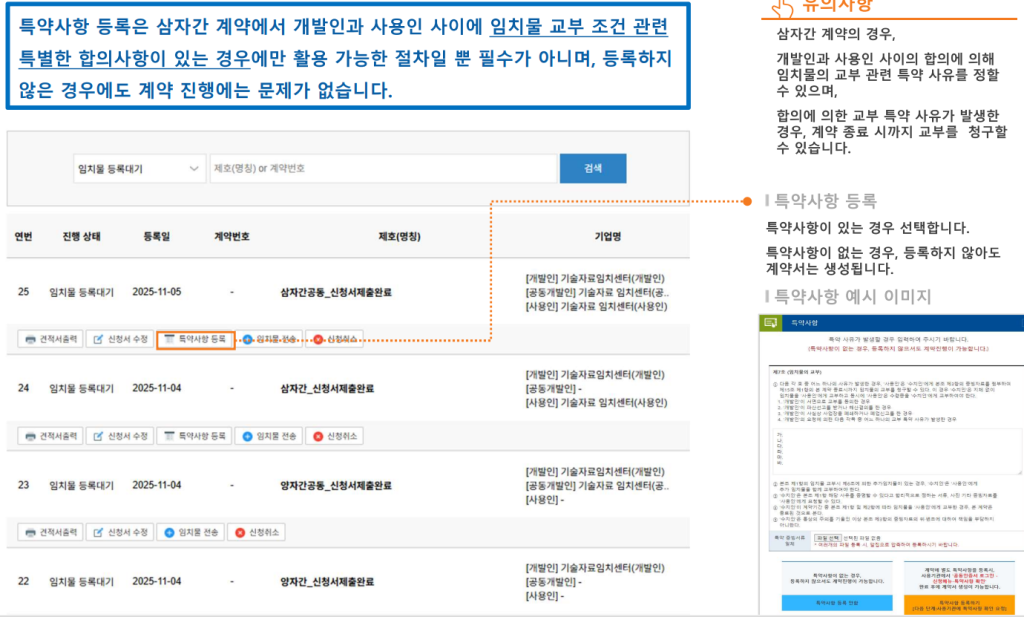Open 특약사항 등록 for row 25
1024x617 pixels.
pos(195,340)
